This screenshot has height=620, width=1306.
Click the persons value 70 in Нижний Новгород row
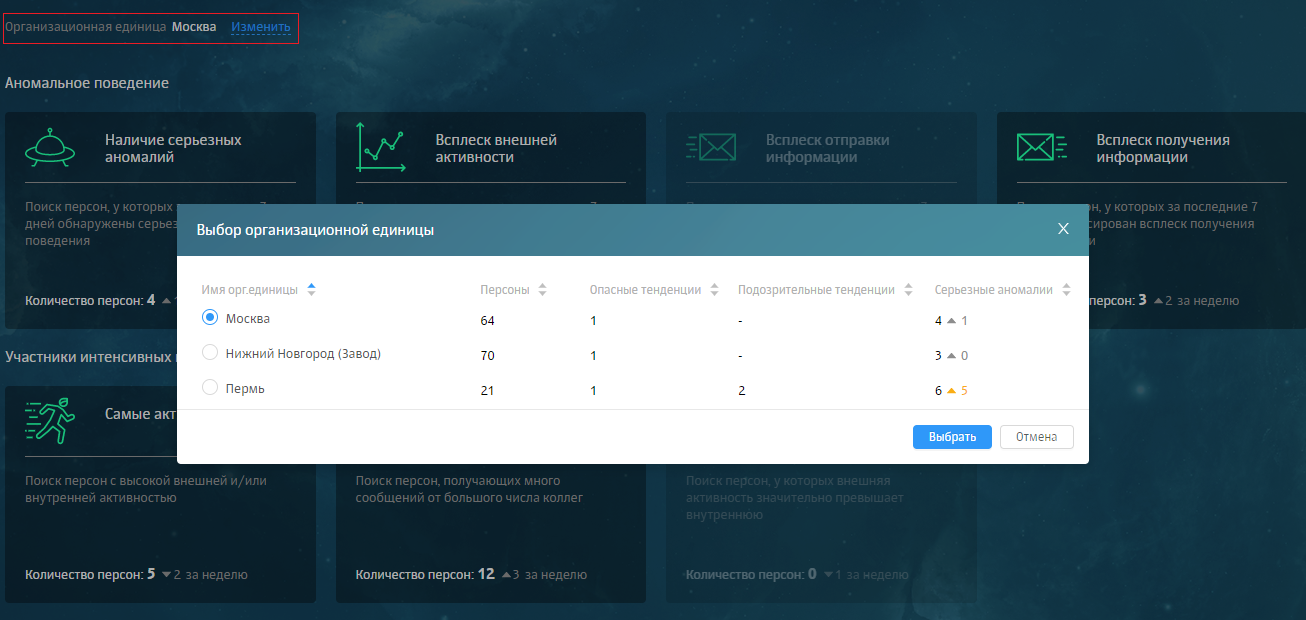(488, 356)
